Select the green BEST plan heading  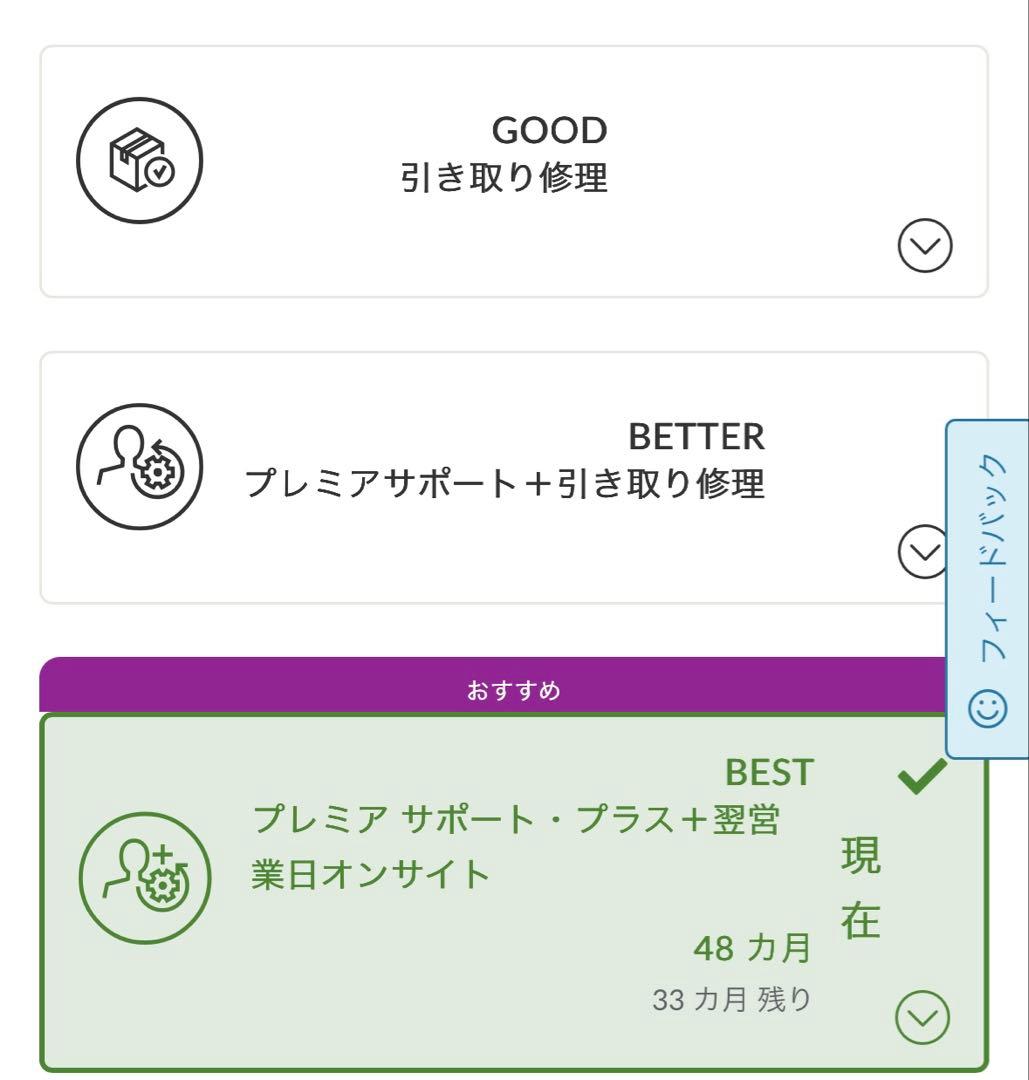(x=769, y=772)
